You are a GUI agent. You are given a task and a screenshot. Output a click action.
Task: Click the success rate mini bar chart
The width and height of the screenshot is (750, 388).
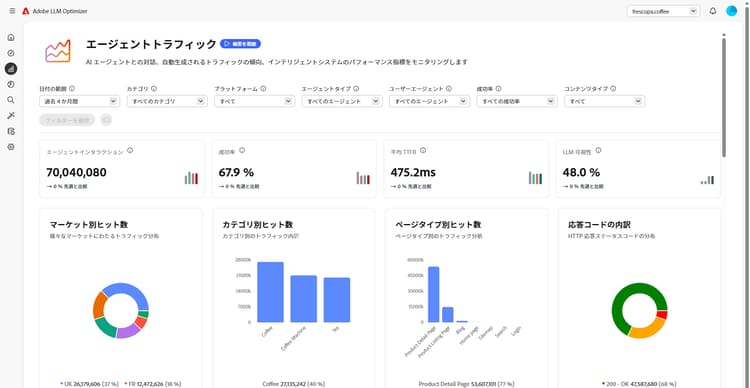[x=363, y=178]
